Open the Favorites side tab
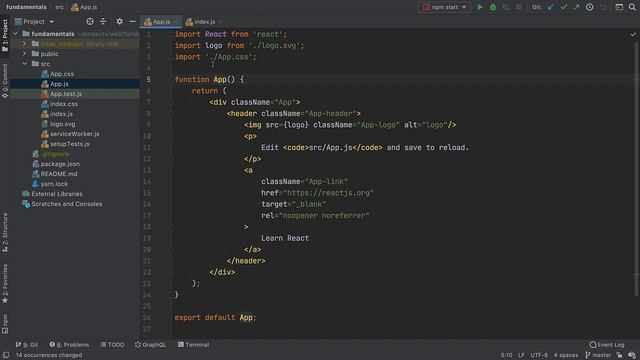Image resolution: width=640 pixels, height=360 pixels. [x=5, y=283]
